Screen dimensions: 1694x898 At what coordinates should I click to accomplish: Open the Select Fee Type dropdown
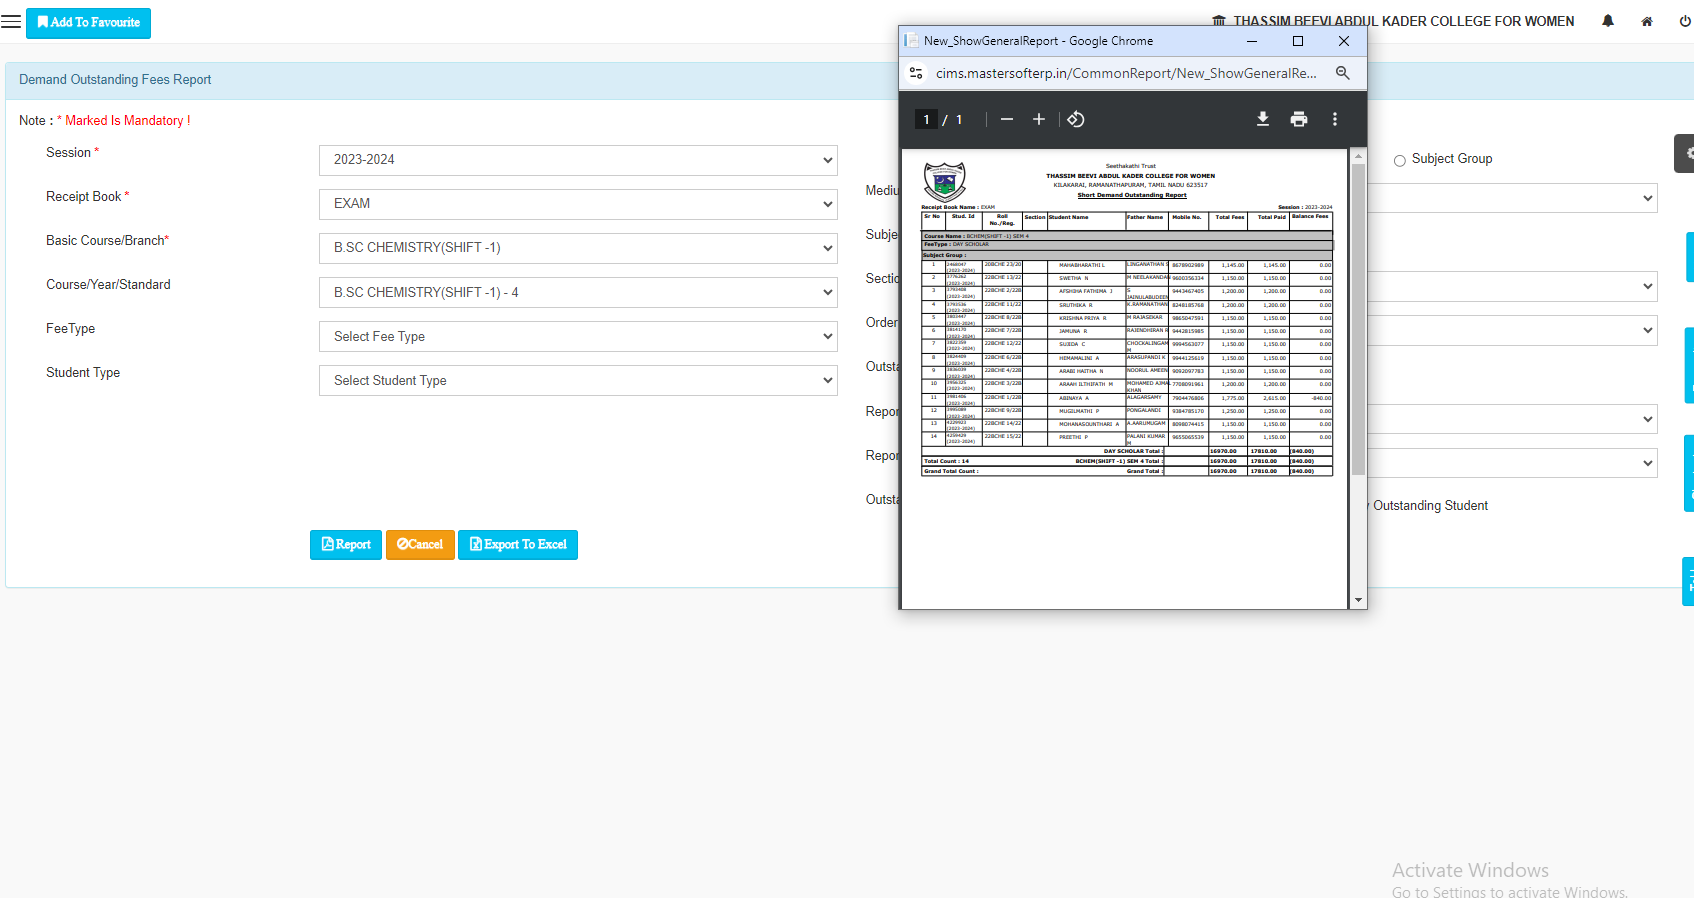578,337
